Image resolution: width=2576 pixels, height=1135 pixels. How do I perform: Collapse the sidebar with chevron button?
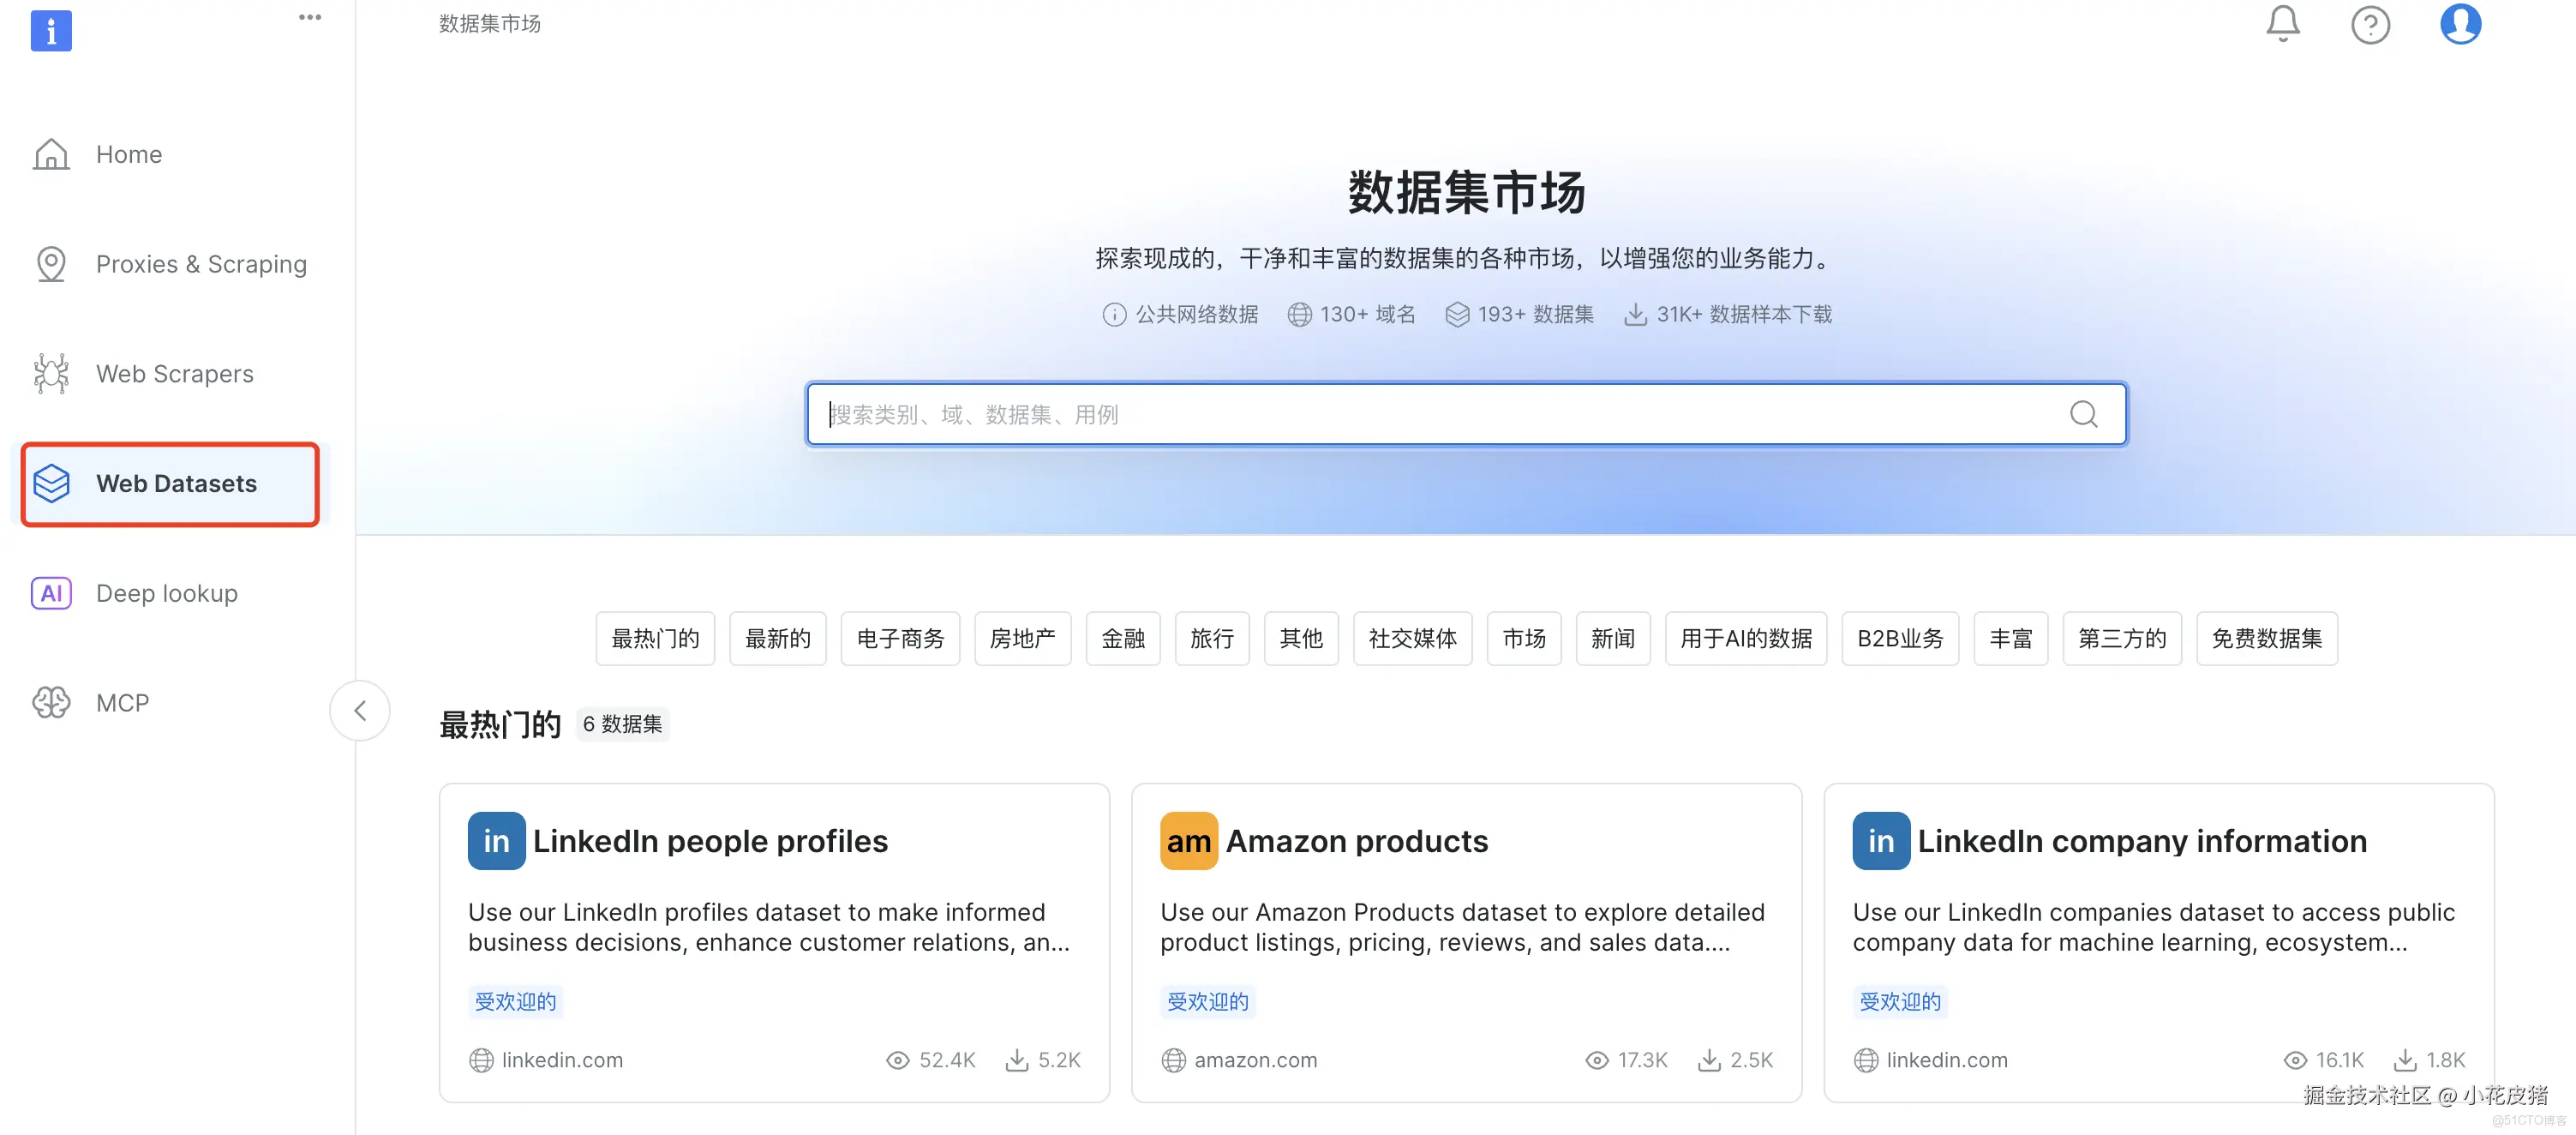360,711
